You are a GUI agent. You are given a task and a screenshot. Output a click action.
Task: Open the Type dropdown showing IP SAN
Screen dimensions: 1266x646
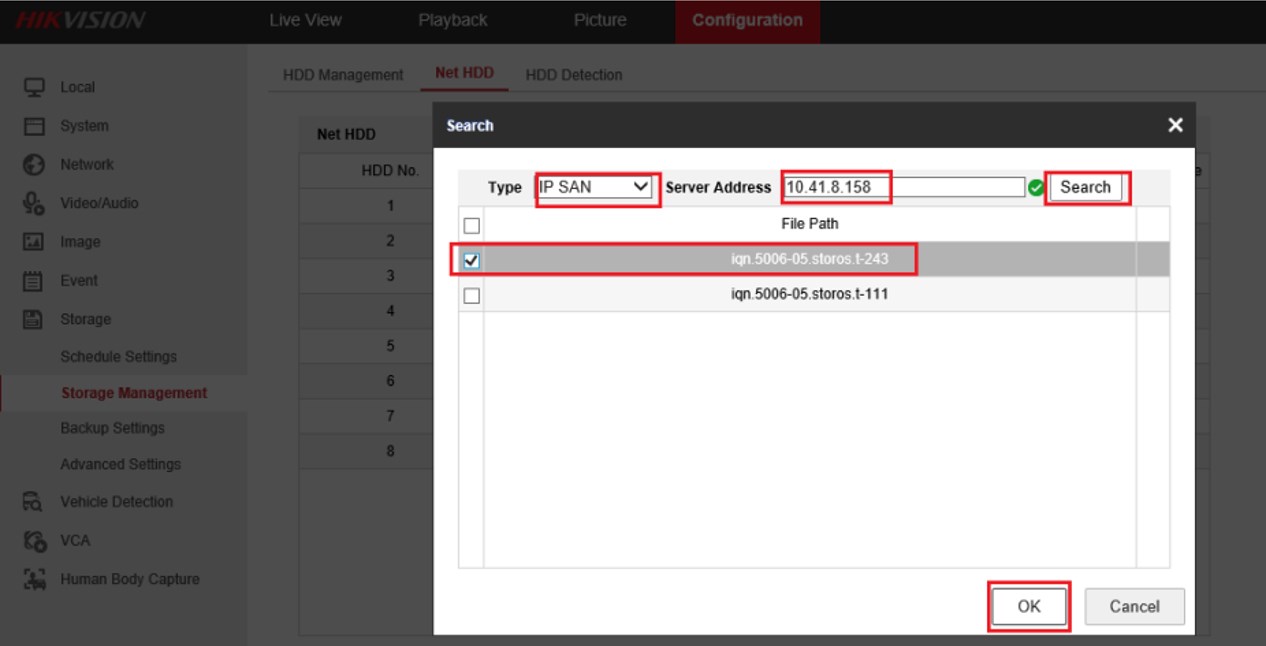point(595,187)
